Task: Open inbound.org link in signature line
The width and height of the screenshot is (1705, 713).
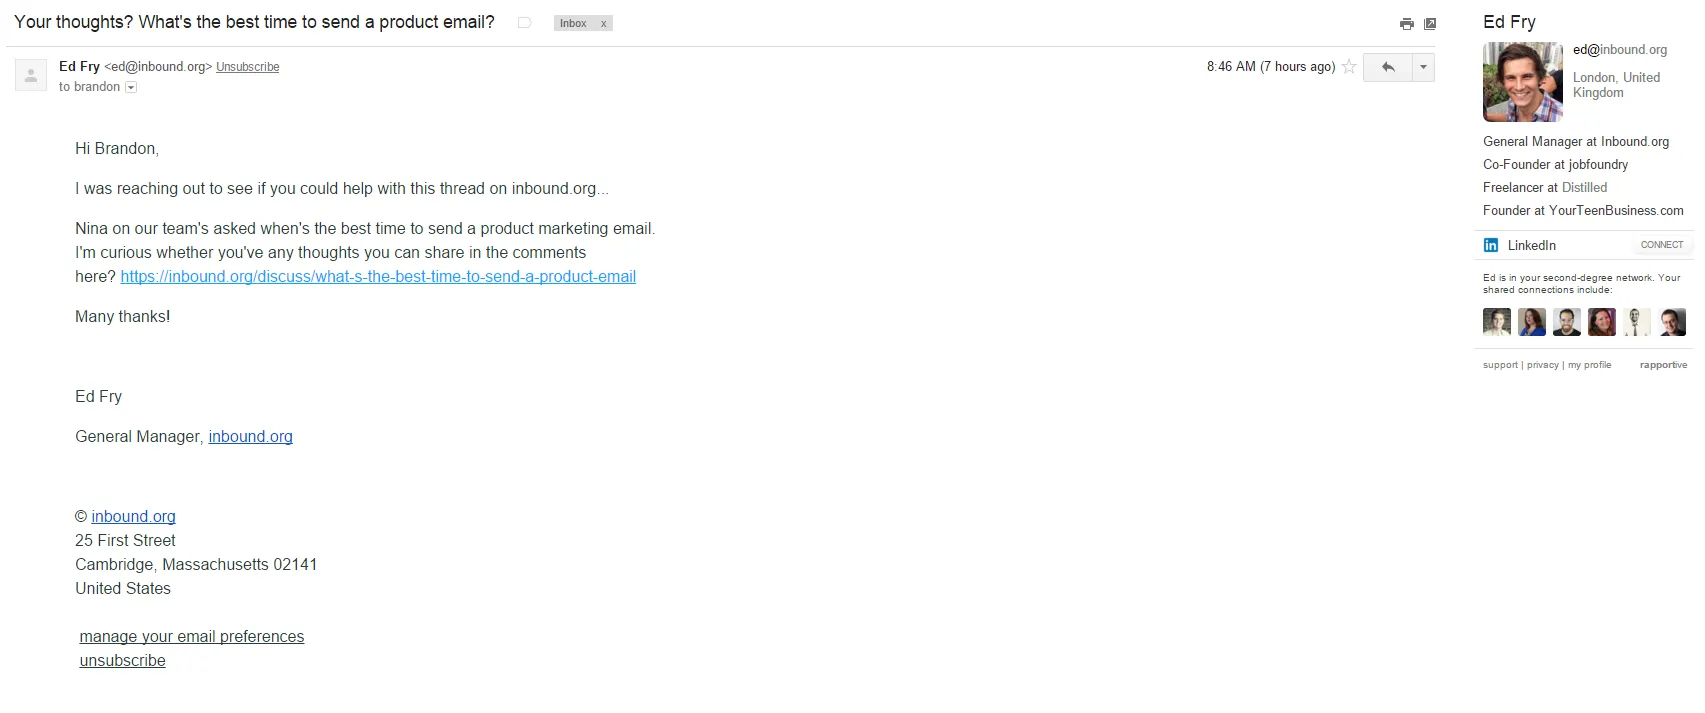Action: tap(250, 437)
